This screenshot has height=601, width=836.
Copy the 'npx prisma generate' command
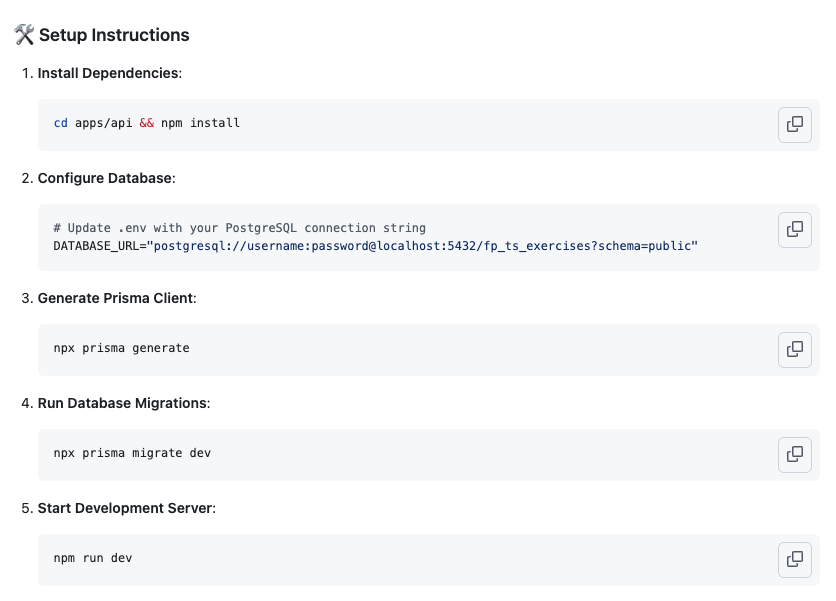pyautogui.click(x=794, y=350)
